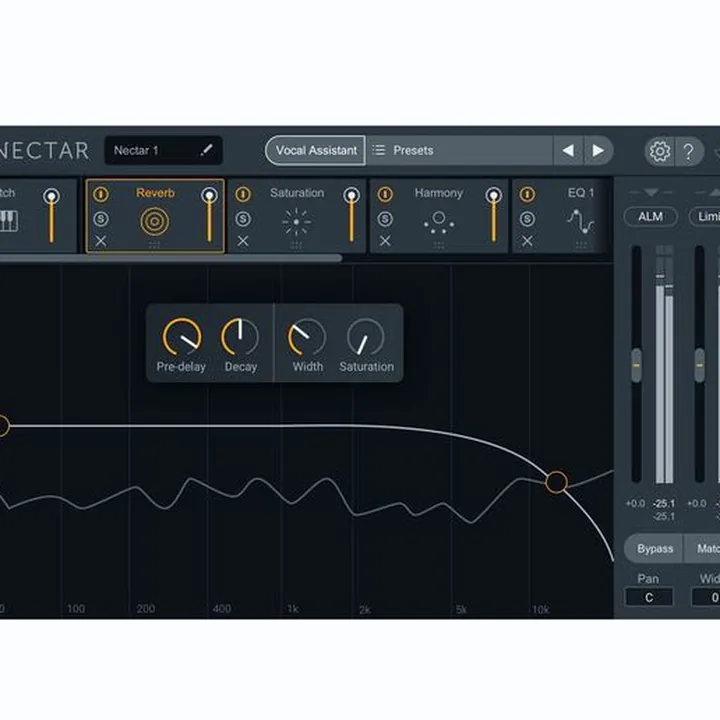Solo the Harmony module
This screenshot has width=720, height=720.
(x=385, y=219)
